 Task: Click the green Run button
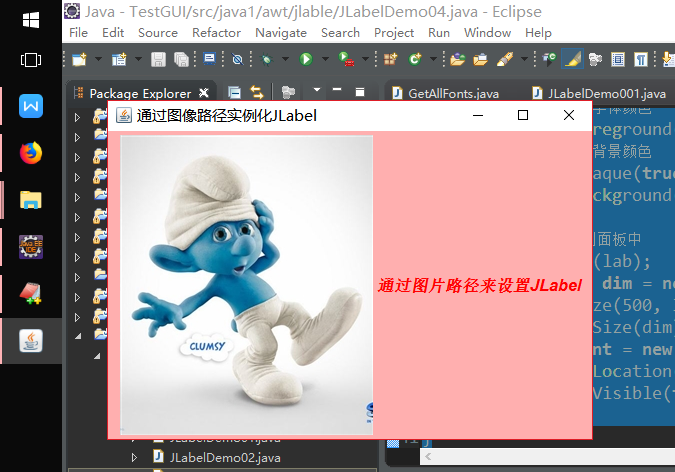point(306,59)
